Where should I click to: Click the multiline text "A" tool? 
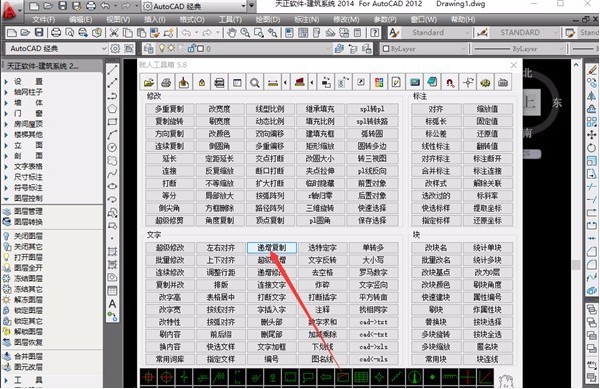[x=112, y=304]
